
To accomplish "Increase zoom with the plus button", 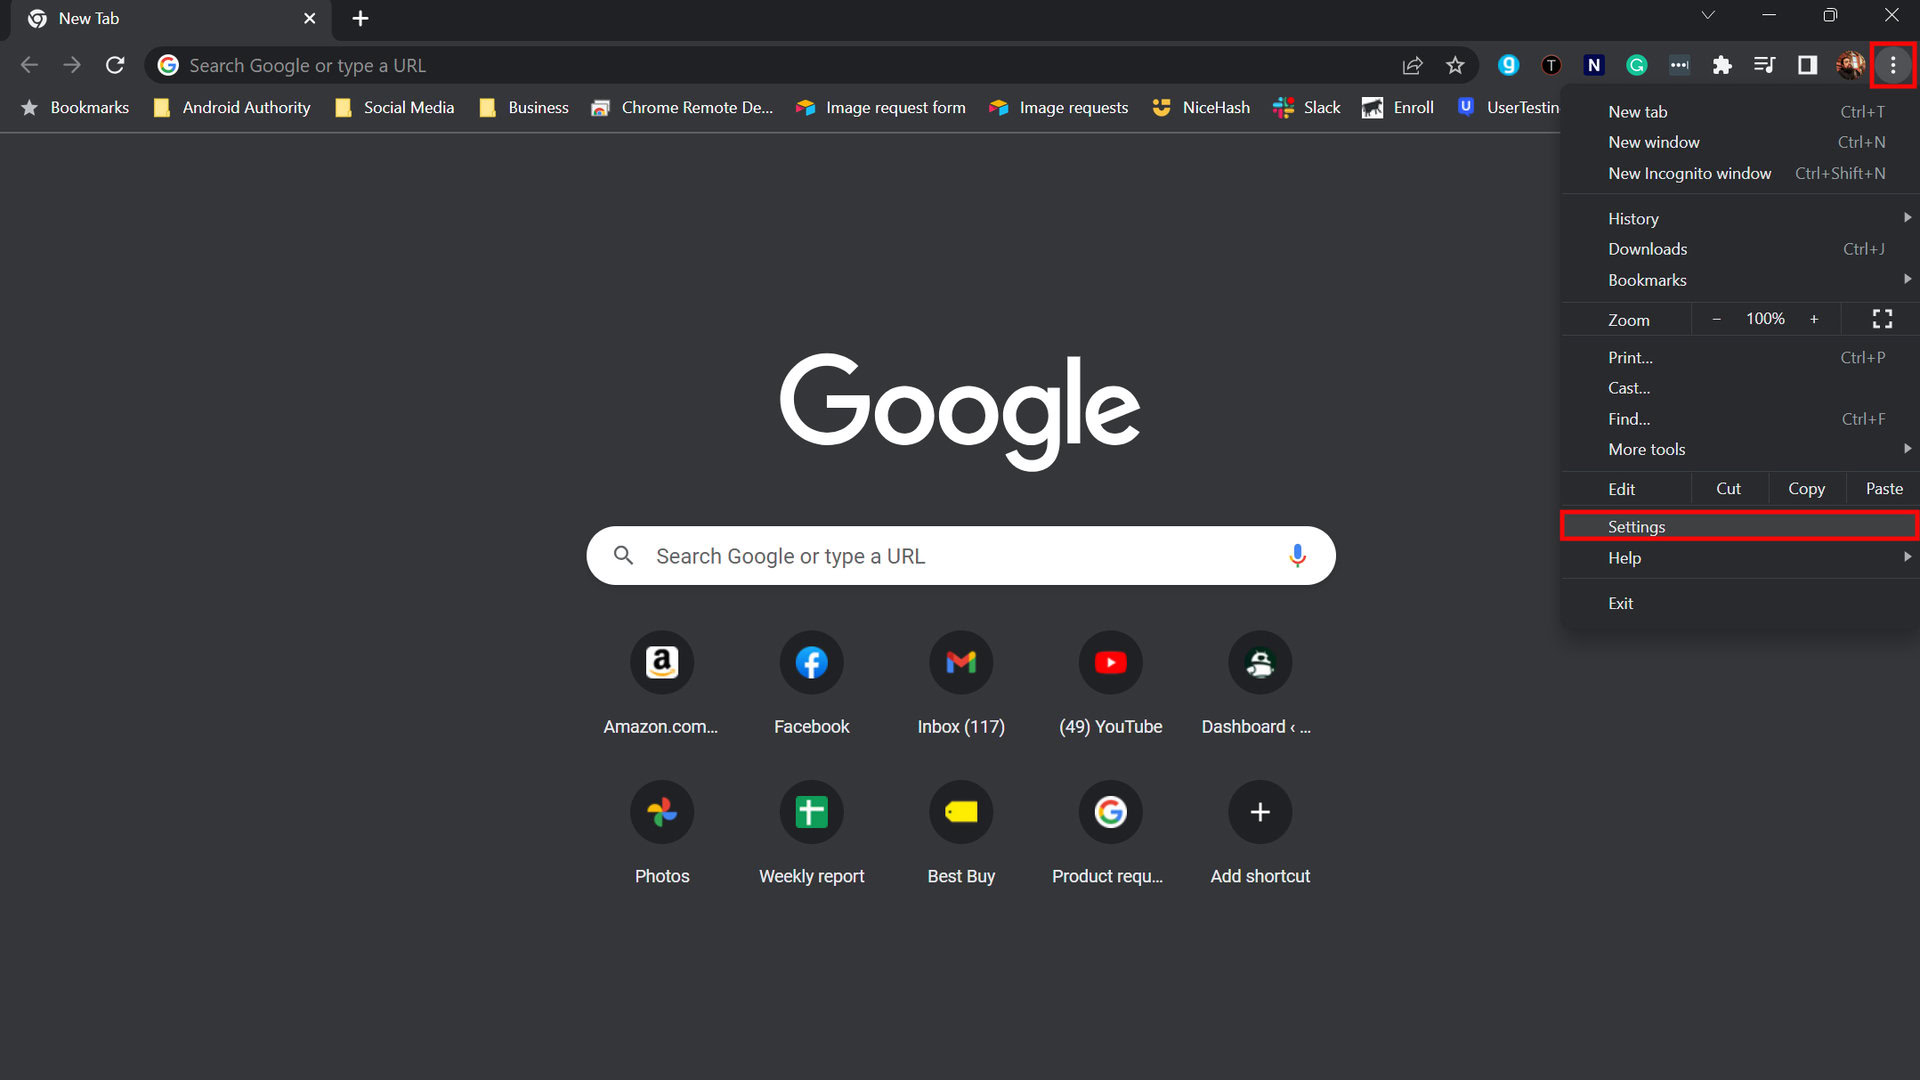I will (1814, 319).
